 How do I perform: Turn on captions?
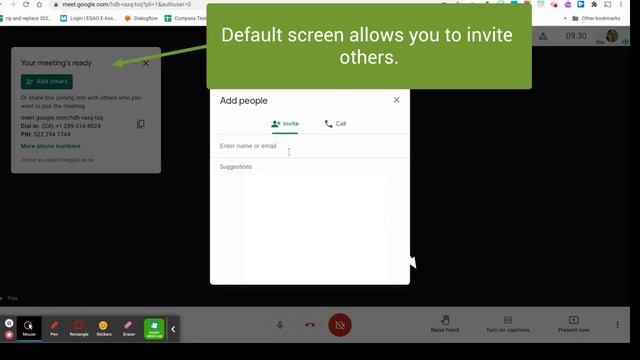[x=508, y=324]
